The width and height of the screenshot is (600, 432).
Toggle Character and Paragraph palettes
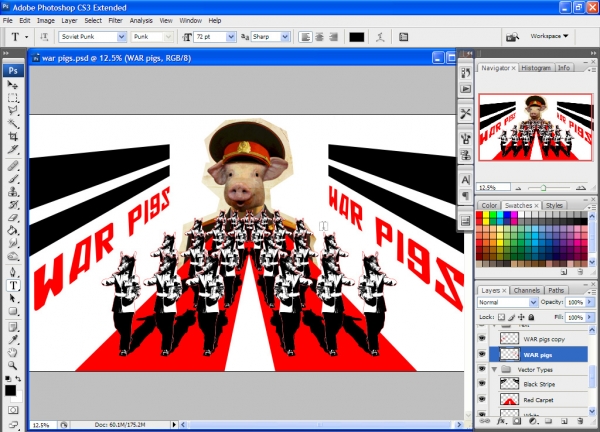[x=403, y=37]
